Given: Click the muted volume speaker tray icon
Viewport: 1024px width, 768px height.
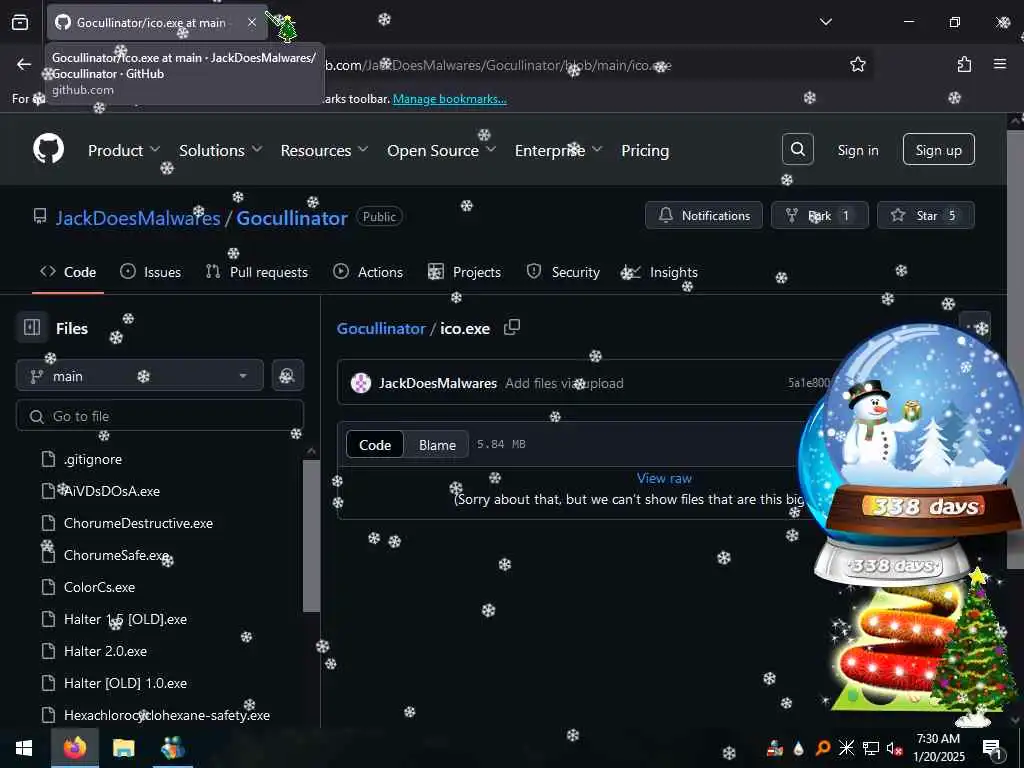Looking at the screenshot, I should [893, 748].
